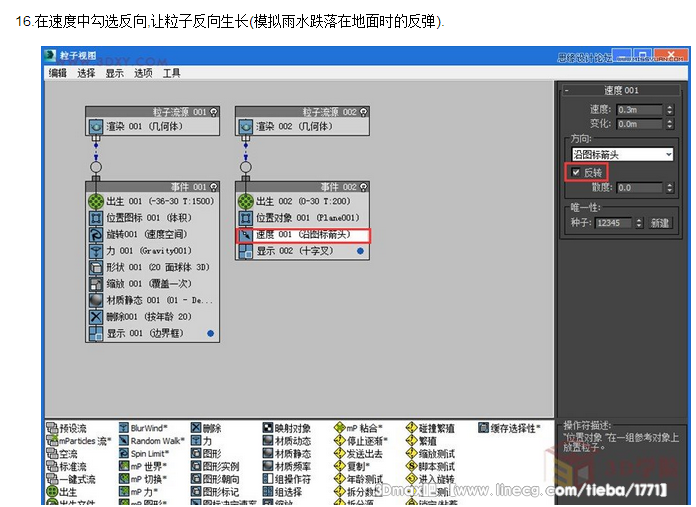Pick the 碰撞繁殖 test in the depot
696x507 pixels.
click(430, 428)
